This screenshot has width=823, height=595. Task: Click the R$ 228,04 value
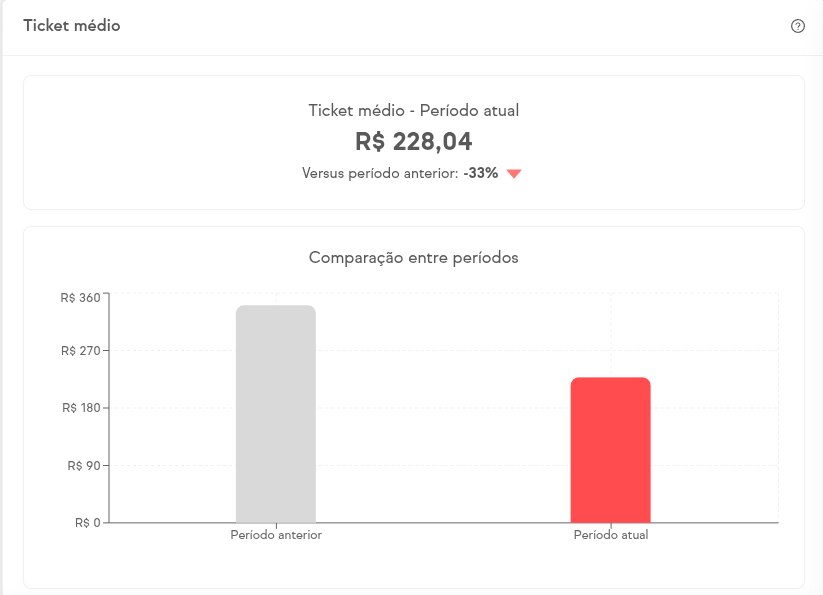(413, 142)
